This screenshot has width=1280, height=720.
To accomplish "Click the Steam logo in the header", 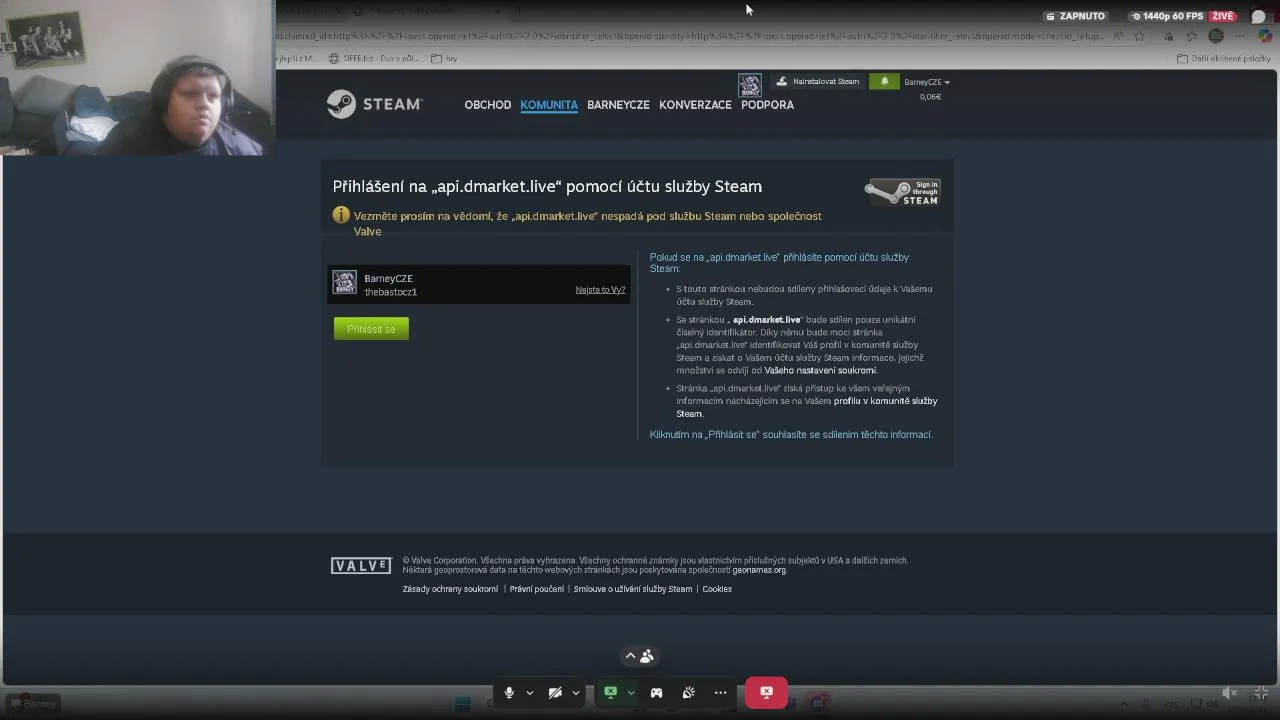I will point(374,104).
